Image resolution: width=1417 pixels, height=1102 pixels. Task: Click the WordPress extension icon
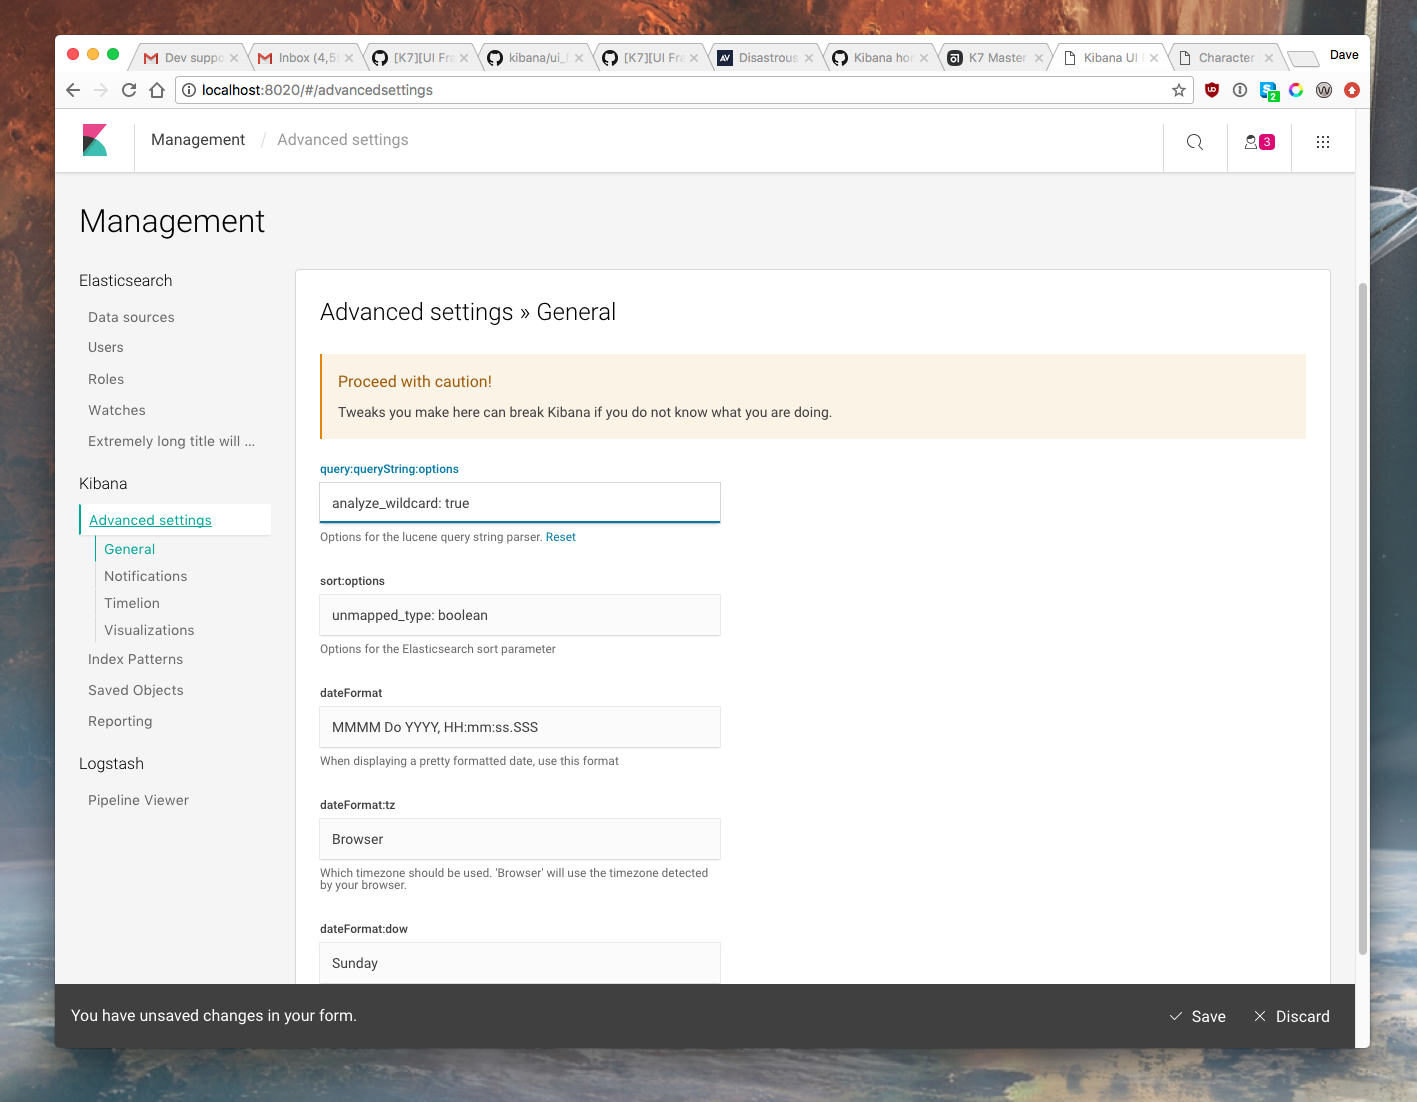1324,90
